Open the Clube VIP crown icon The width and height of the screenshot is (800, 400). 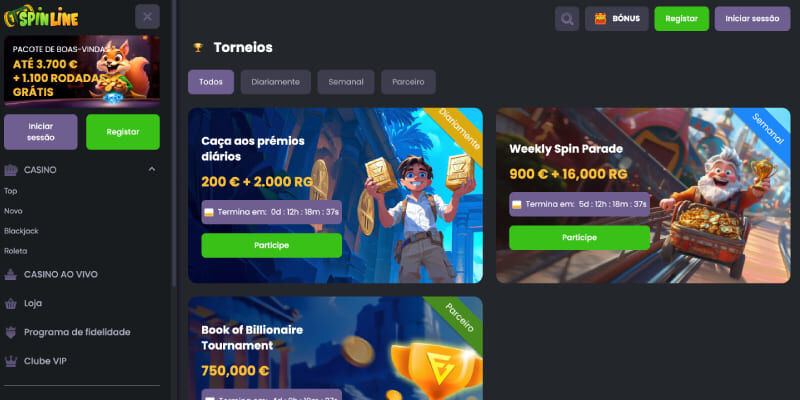pos(11,361)
